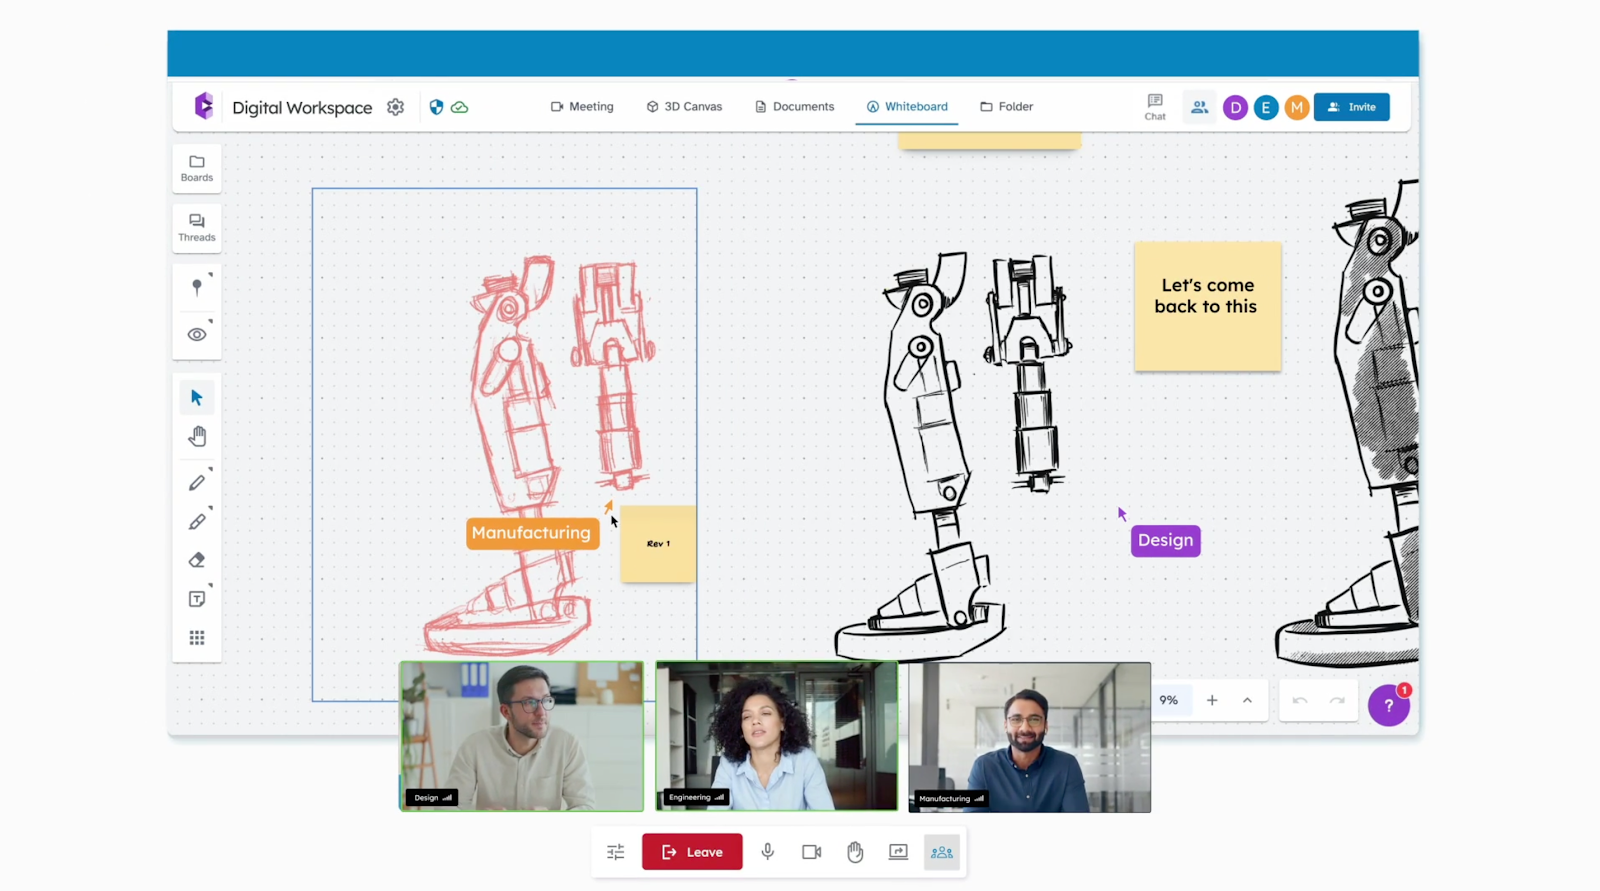Click the orange Manufacturing cursor label
This screenshot has width=1600, height=891.
[531, 533]
